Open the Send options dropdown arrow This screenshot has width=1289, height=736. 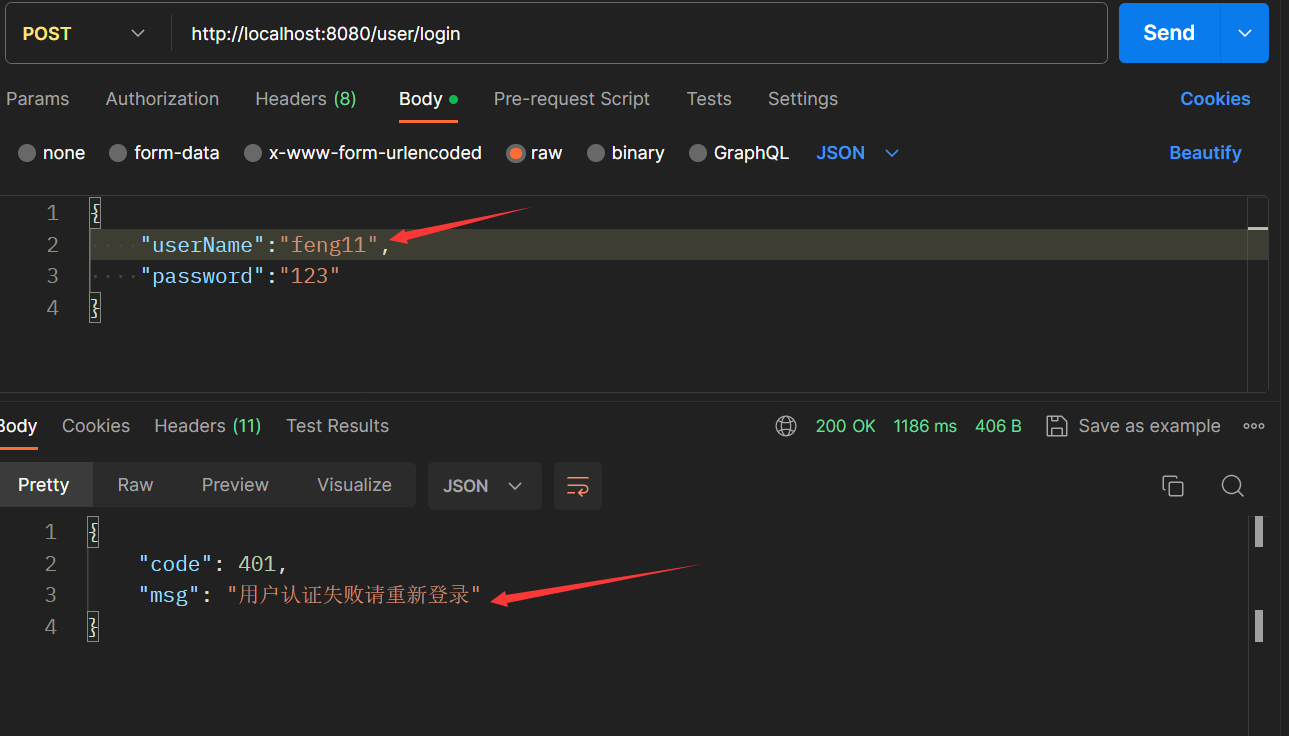1245,33
